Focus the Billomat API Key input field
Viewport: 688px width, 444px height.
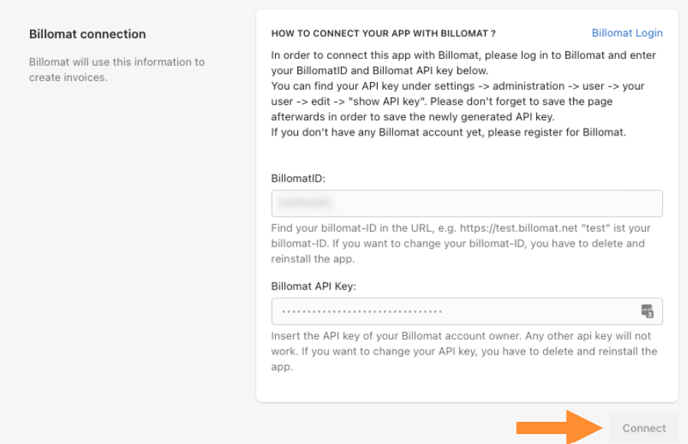click(x=467, y=312)
